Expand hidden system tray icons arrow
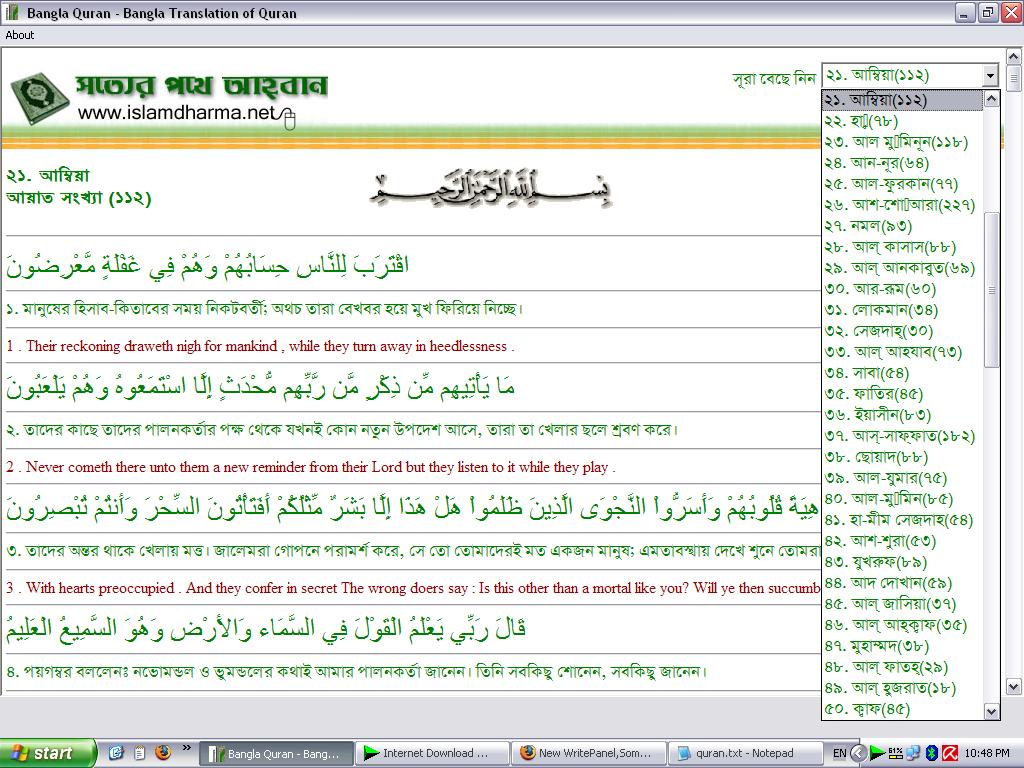 coord(859,754)
